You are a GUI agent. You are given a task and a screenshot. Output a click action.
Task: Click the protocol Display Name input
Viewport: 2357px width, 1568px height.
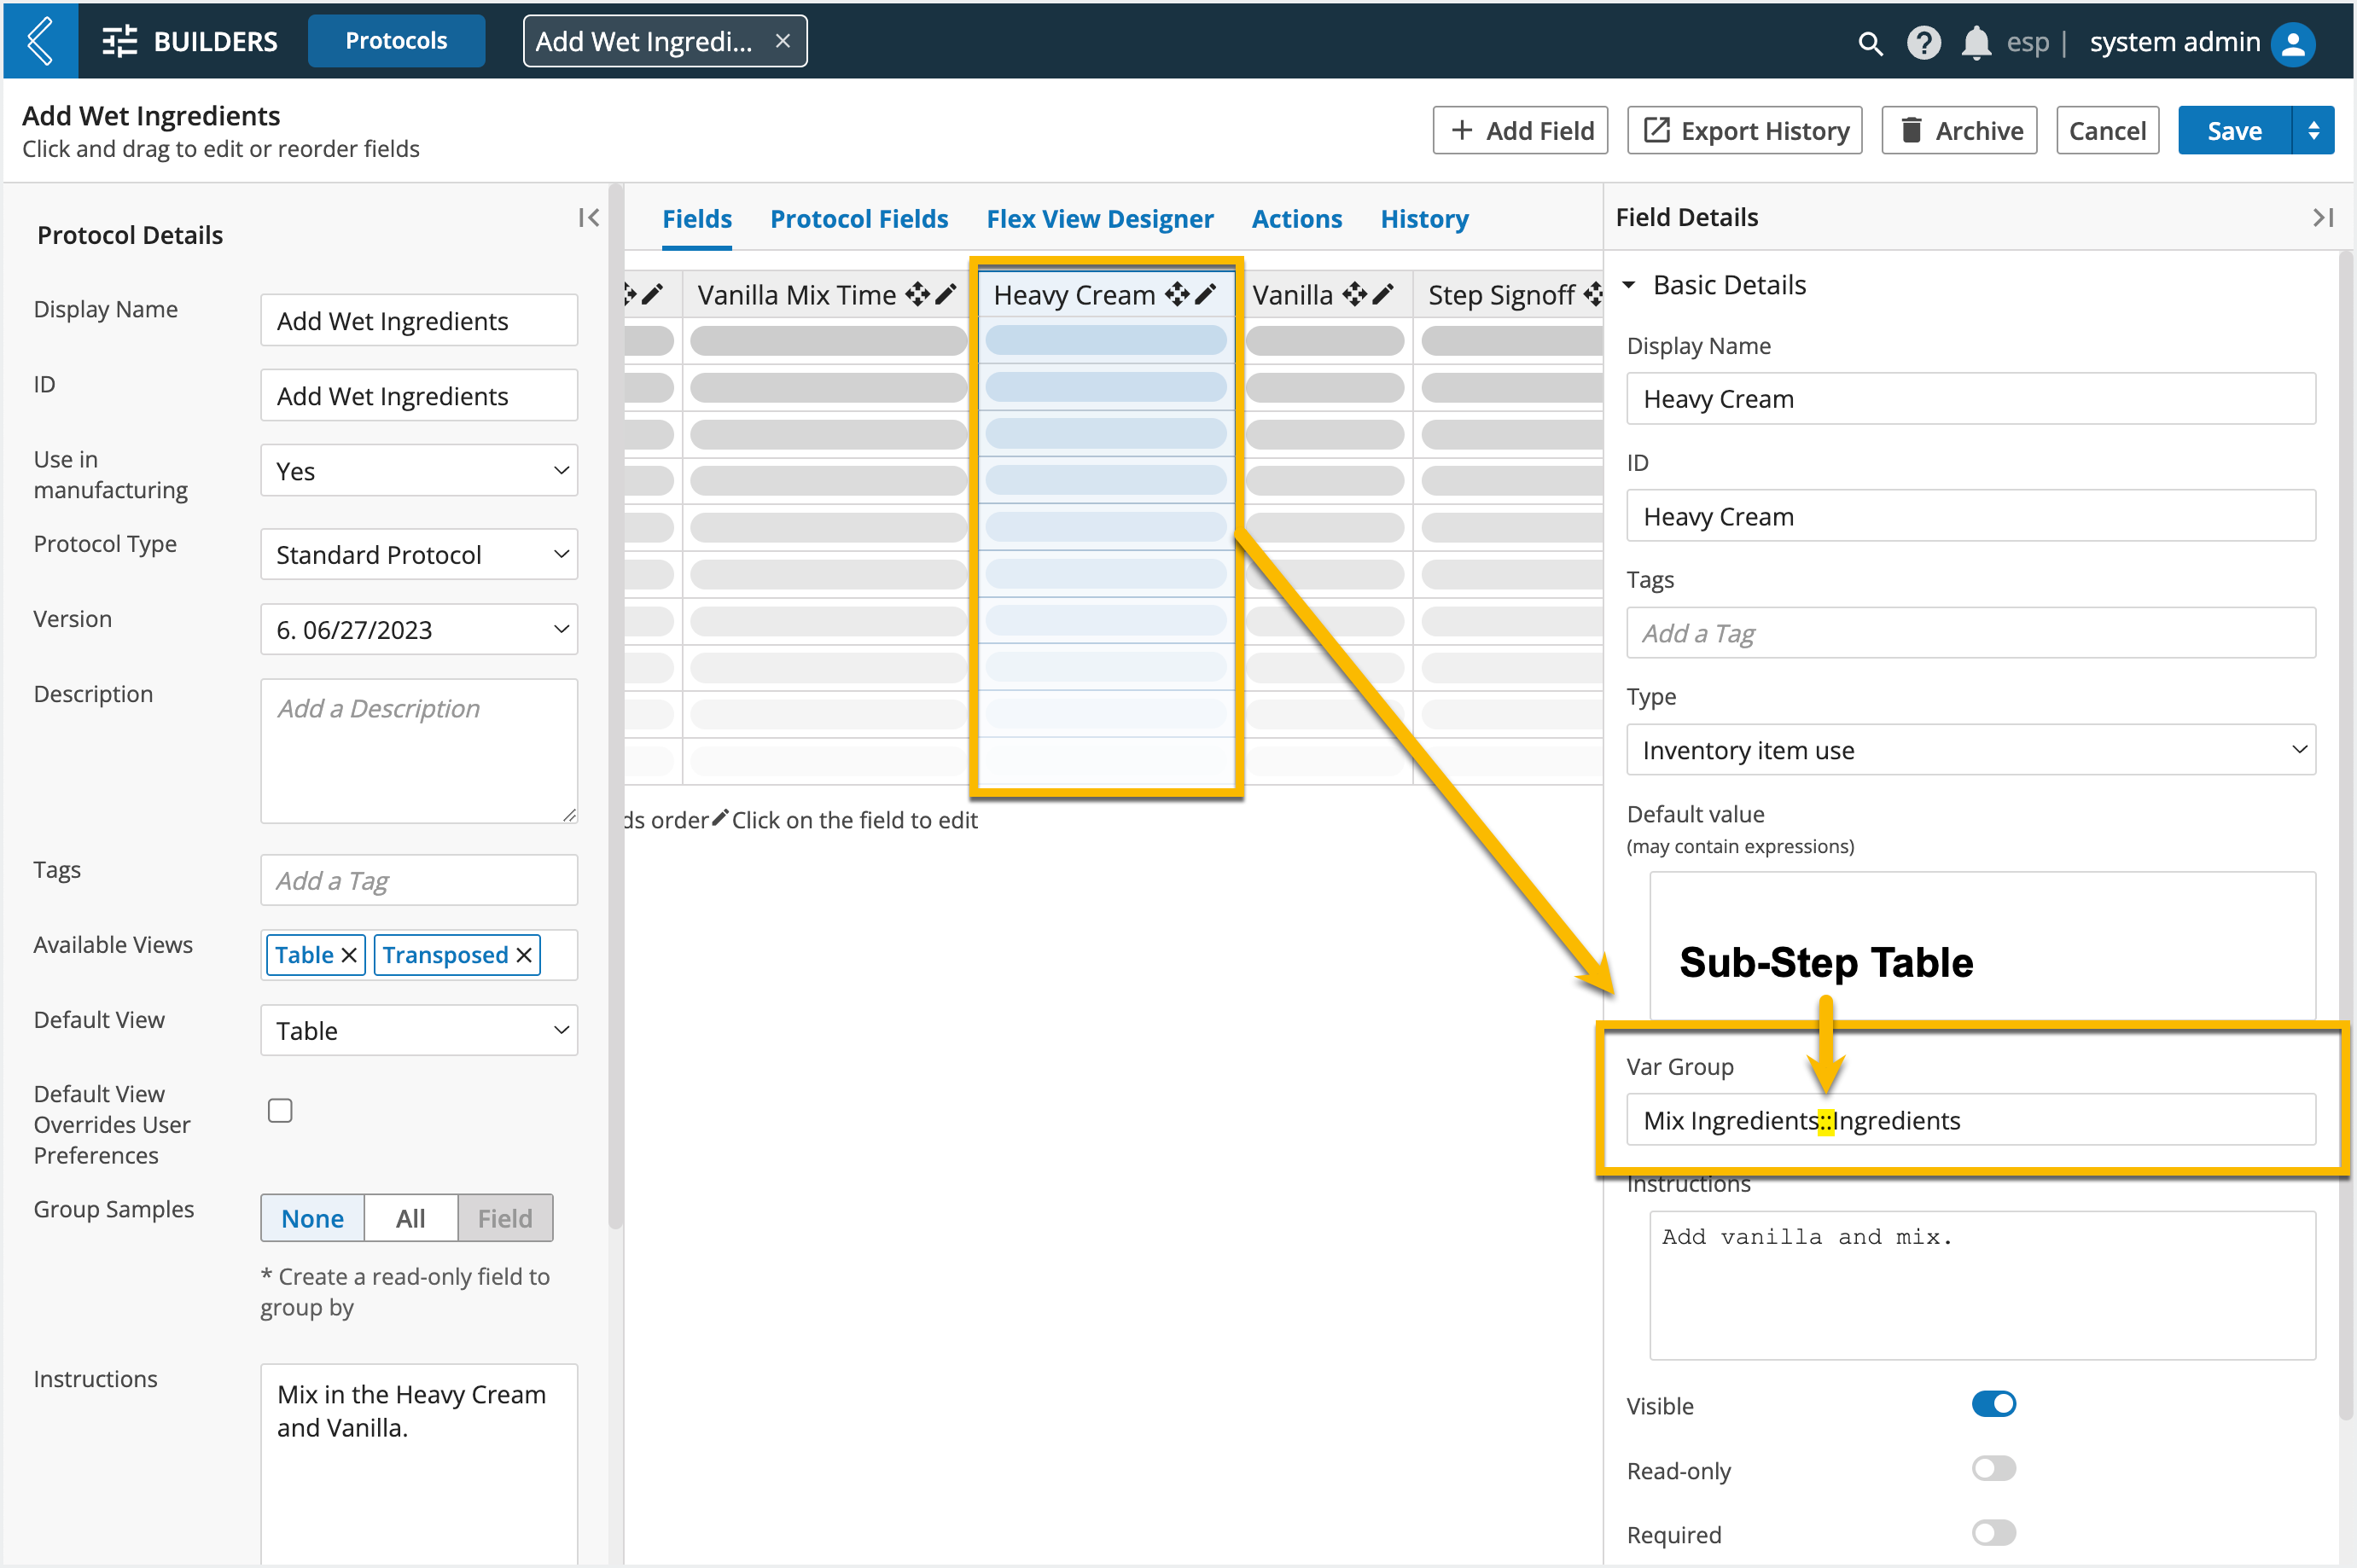pyautogui.click(x=419, y=320)
